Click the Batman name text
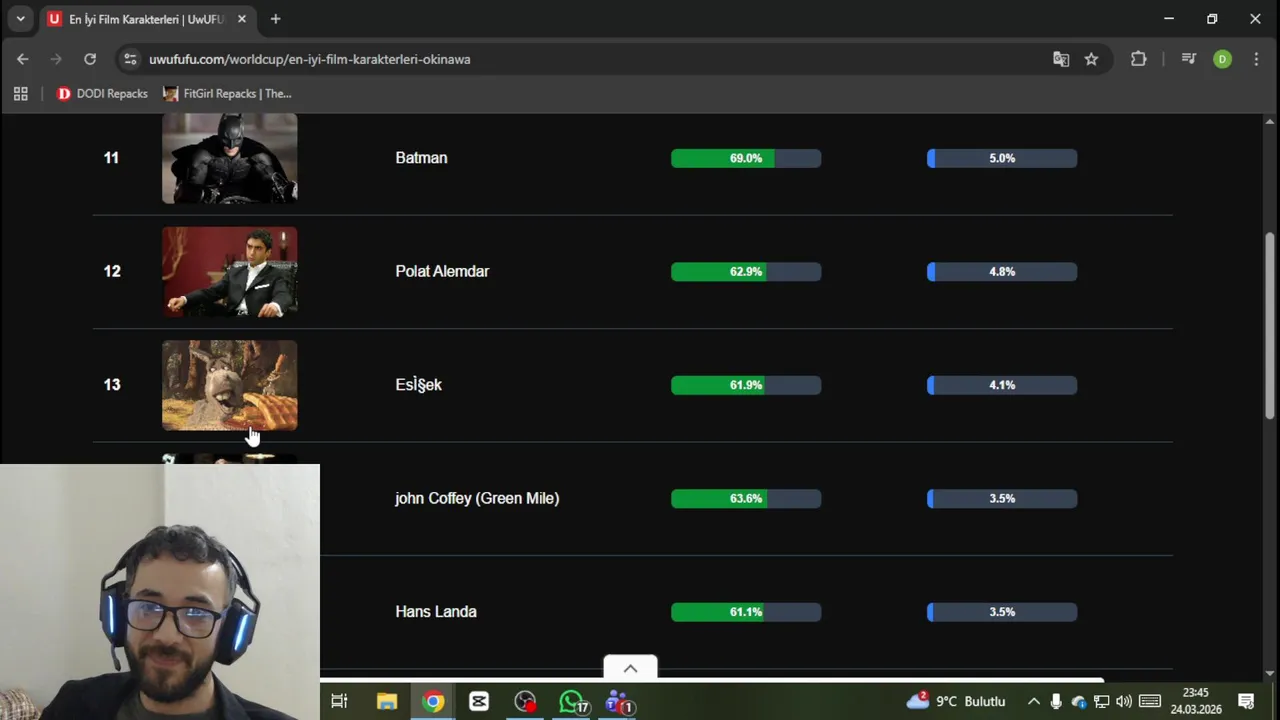Screen dimensions: 1280x720 [421, 158]
